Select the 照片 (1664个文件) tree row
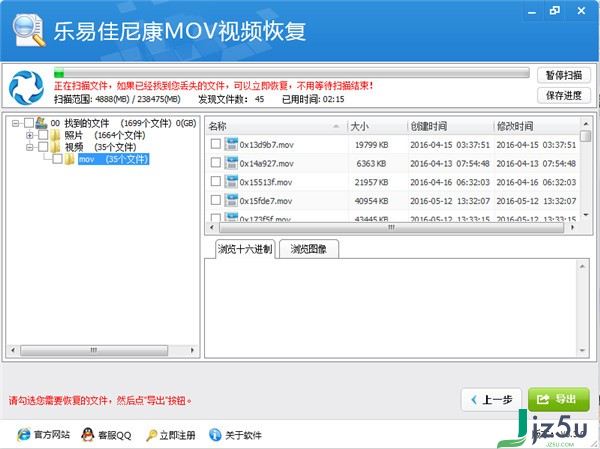The image size is (600, 449). [104, 135]
